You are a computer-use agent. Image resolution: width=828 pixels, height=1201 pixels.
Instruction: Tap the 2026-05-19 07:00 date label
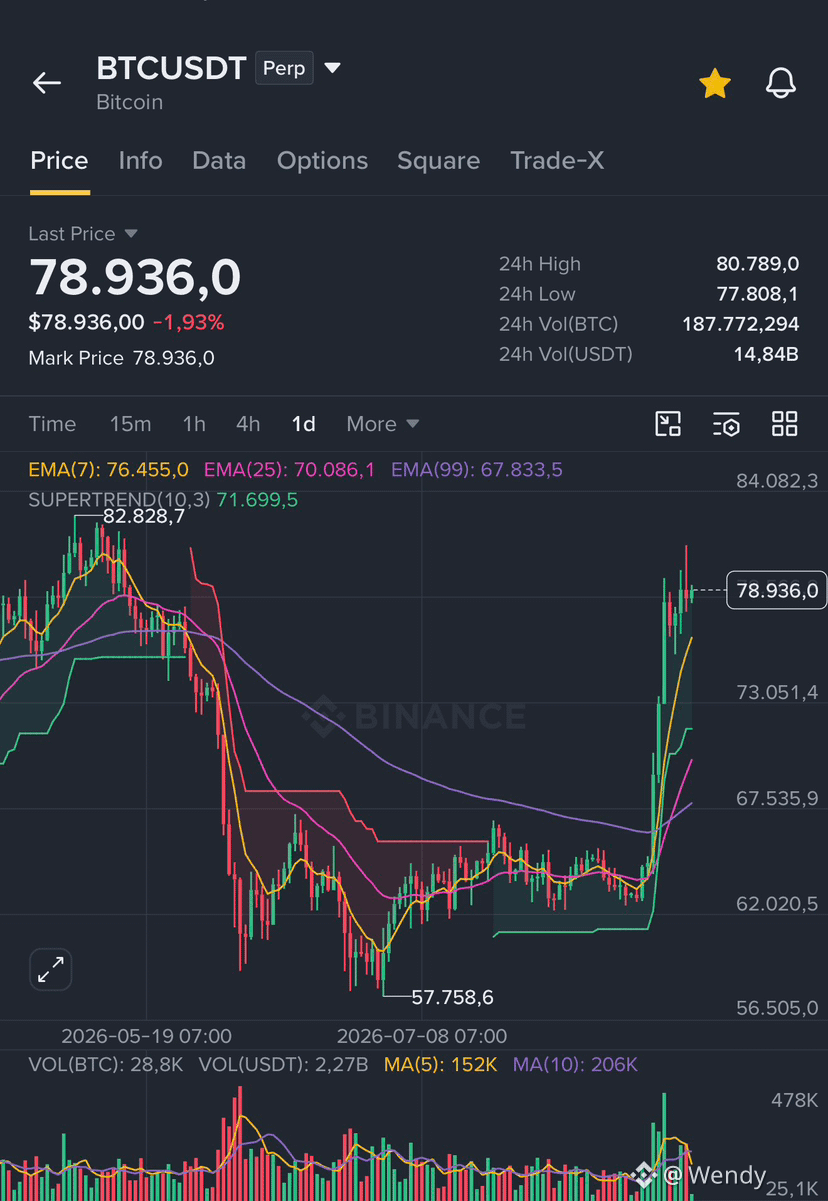coord(147,1036)
